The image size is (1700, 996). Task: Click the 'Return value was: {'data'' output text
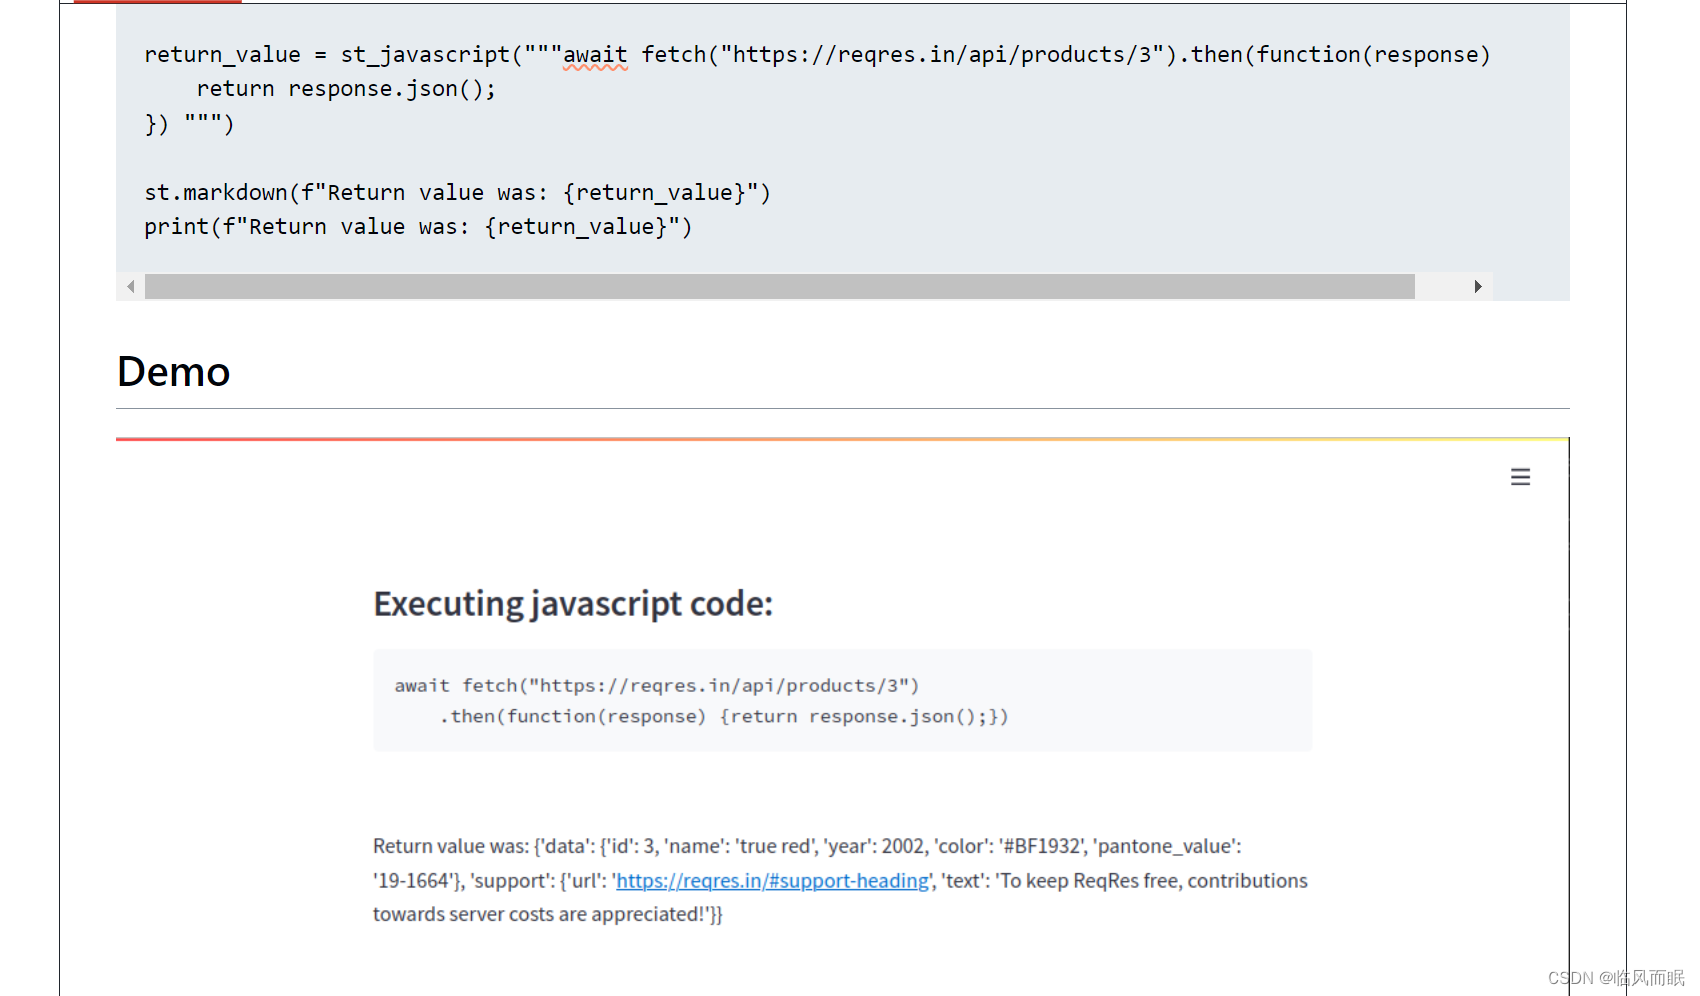pyautogui.click(x=807, y=846)
